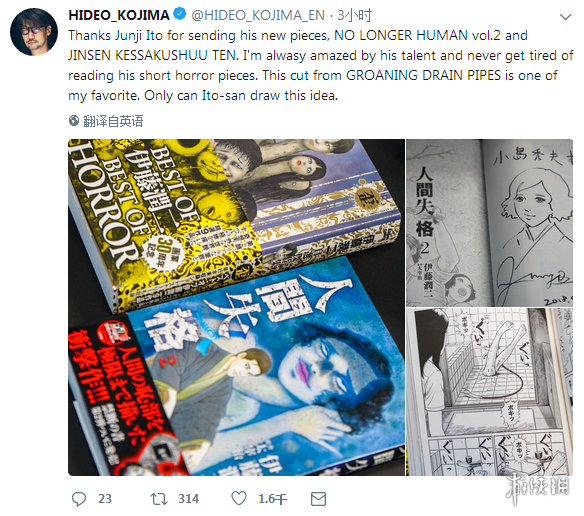Like the tweet with heart icon

239,498
